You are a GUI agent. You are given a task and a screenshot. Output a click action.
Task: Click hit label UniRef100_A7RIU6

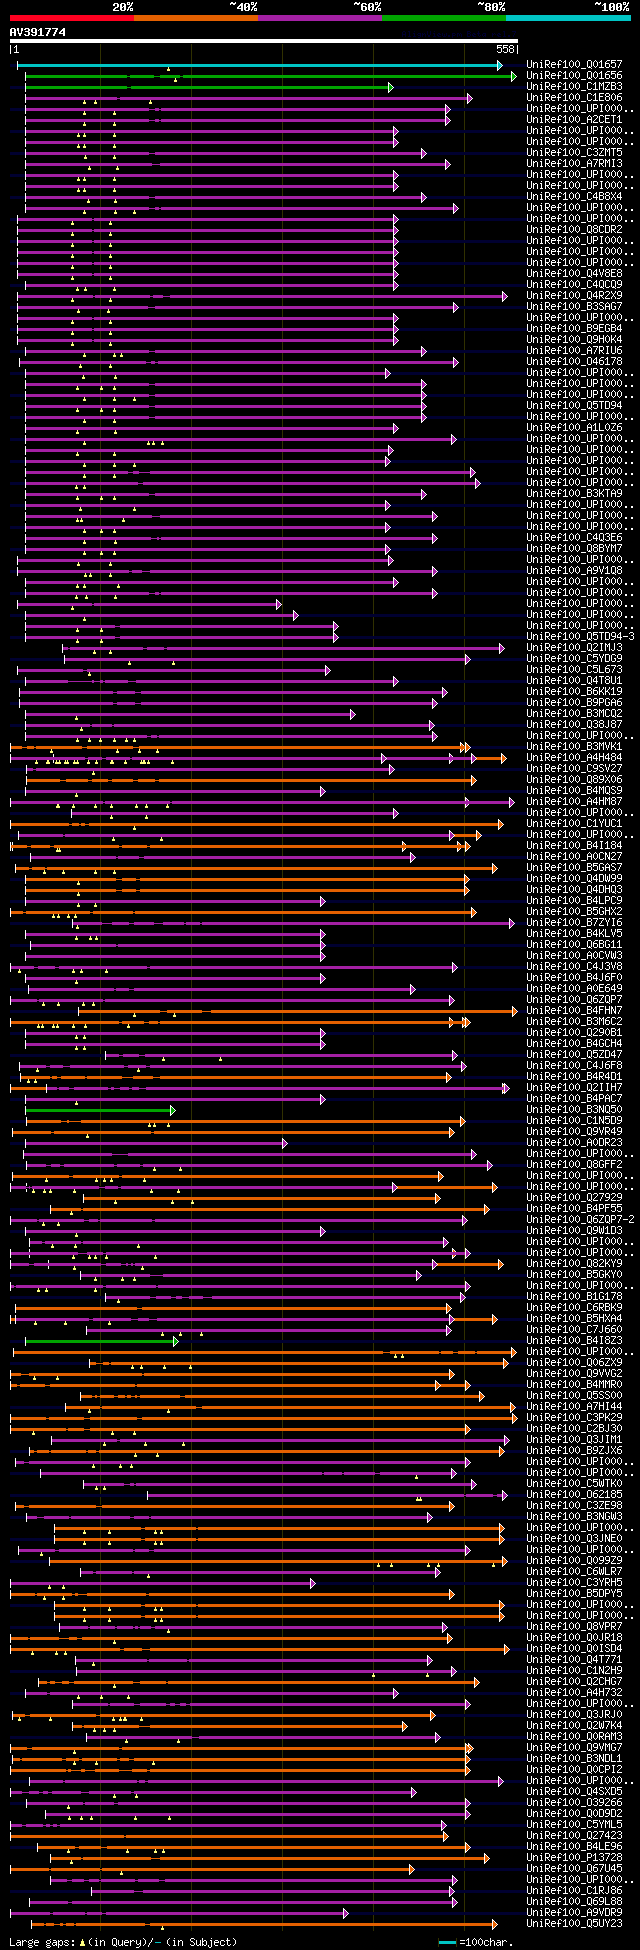click(x=574, y=351)
